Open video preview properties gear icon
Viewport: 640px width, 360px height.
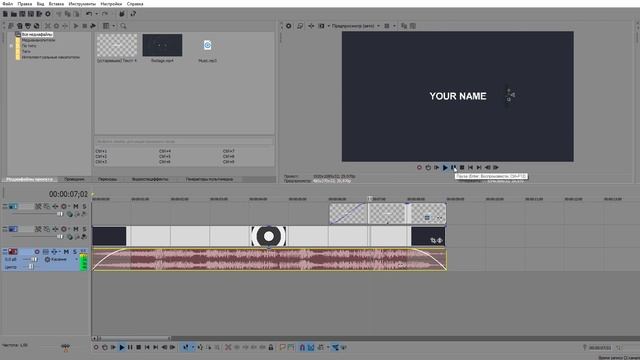(289, 26)
